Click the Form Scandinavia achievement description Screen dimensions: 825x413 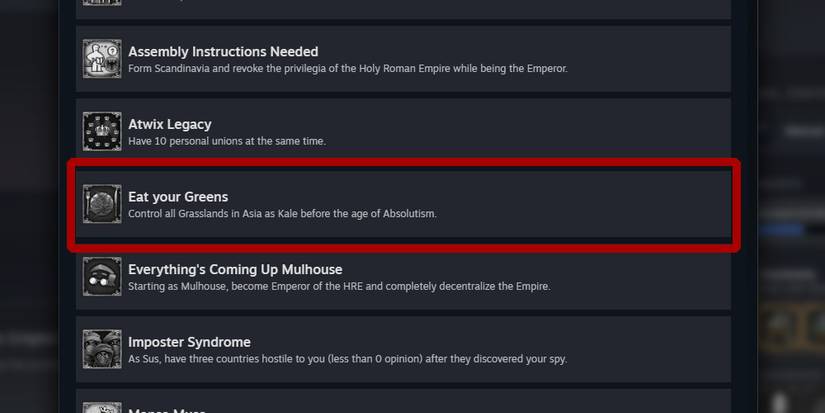(347, 69)
